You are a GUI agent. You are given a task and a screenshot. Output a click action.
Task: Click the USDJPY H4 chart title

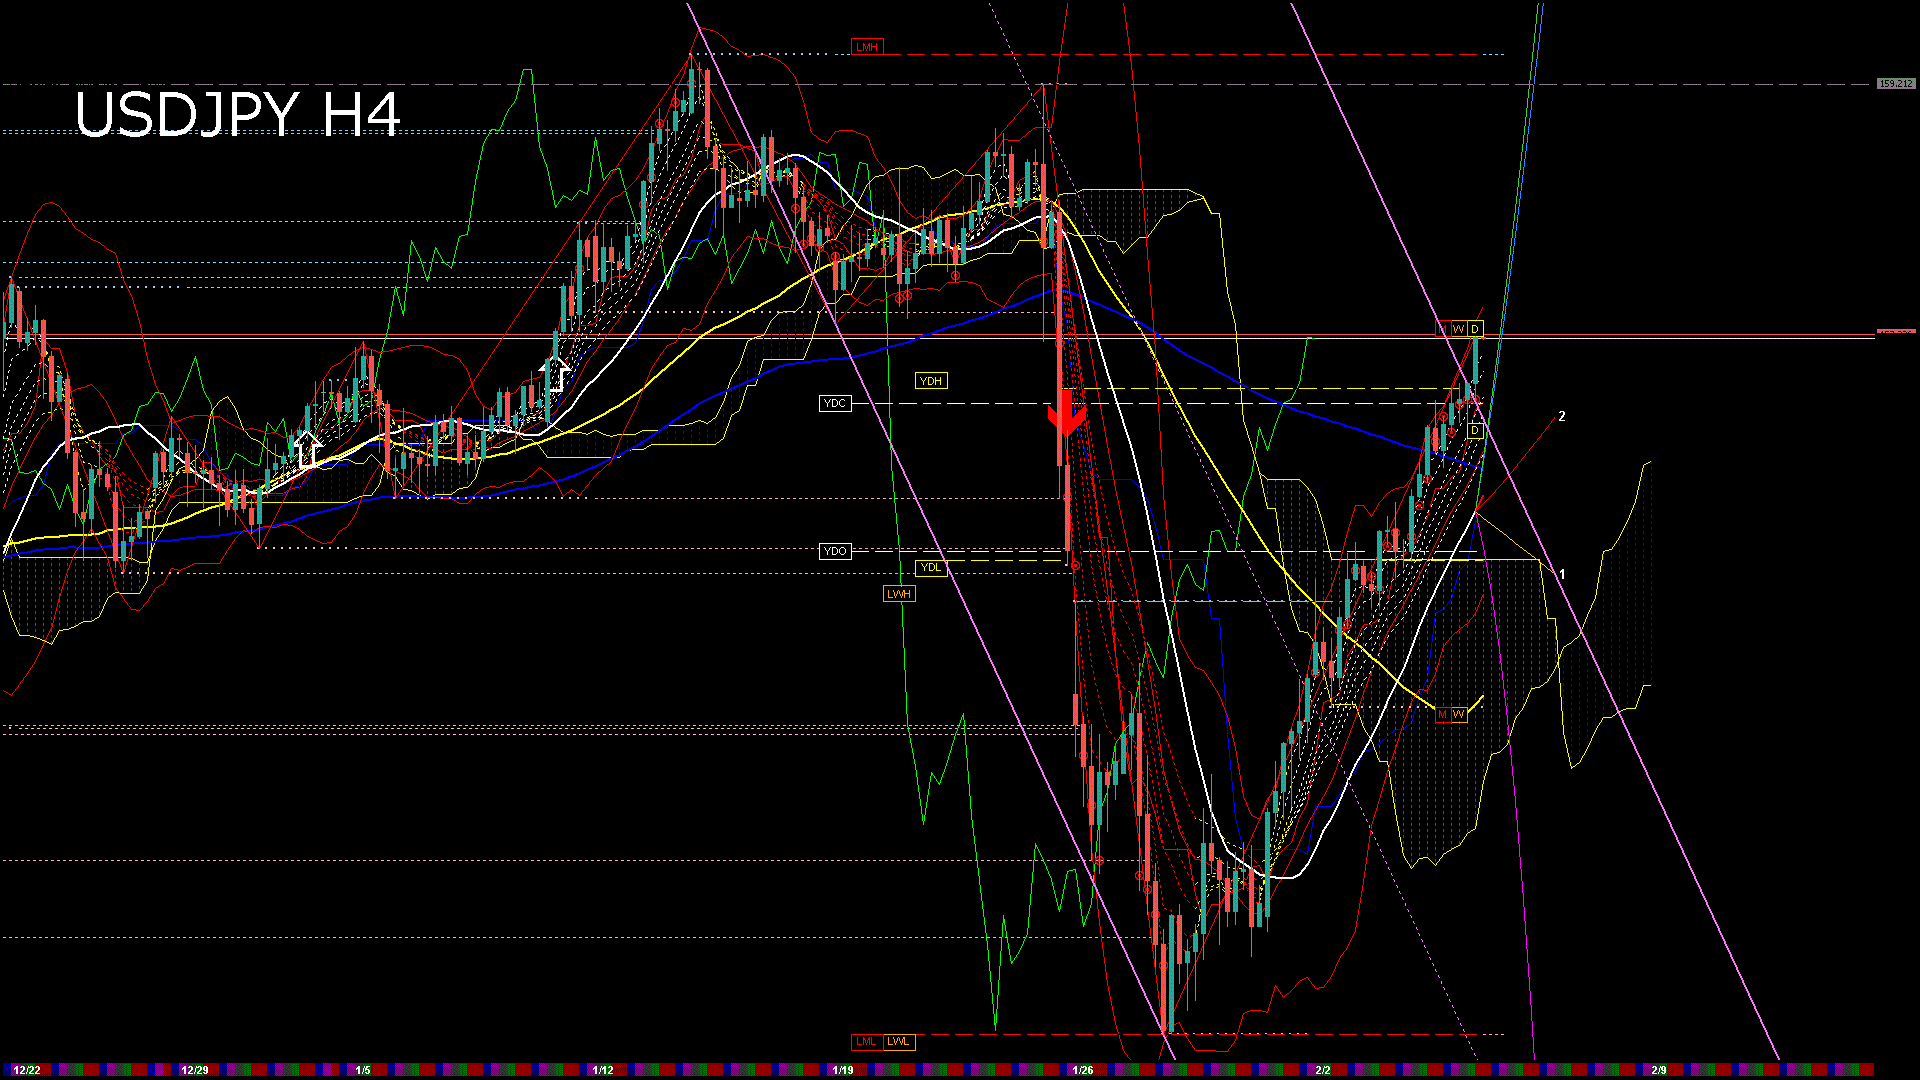[238, 114]
